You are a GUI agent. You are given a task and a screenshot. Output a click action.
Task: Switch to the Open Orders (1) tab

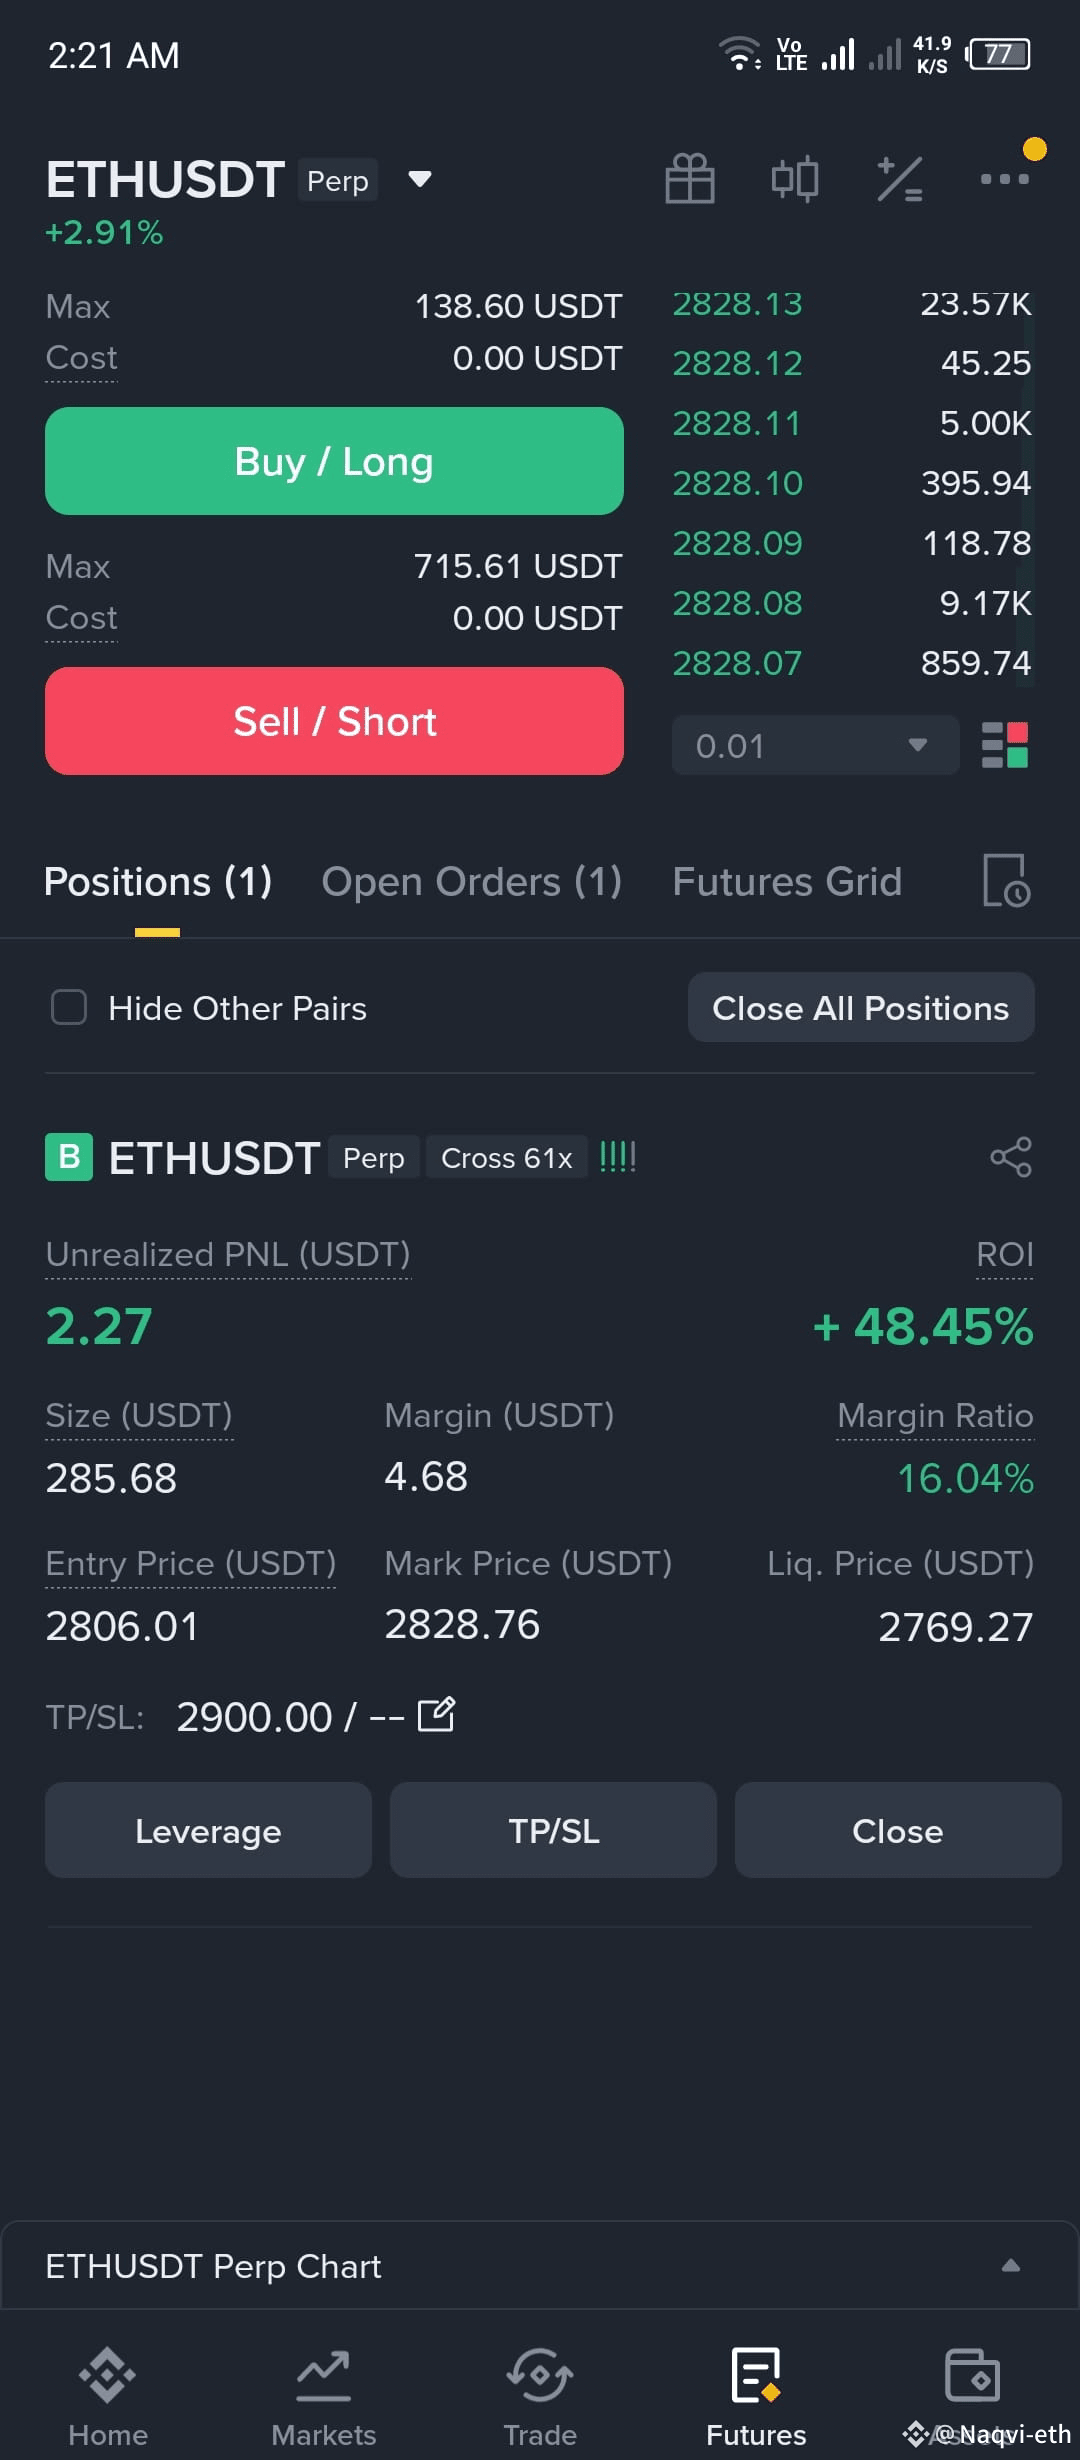click(472, 881)
